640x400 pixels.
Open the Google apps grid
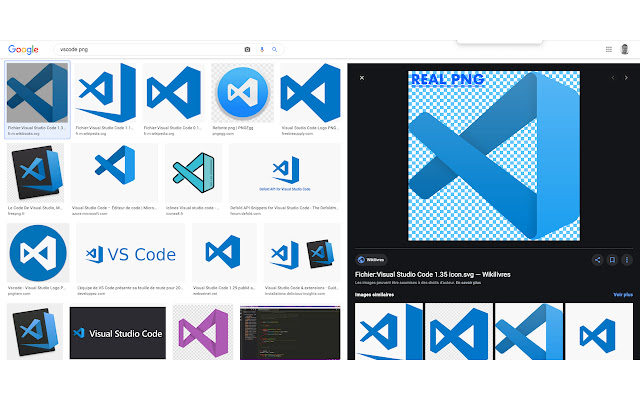coord(609,49)
